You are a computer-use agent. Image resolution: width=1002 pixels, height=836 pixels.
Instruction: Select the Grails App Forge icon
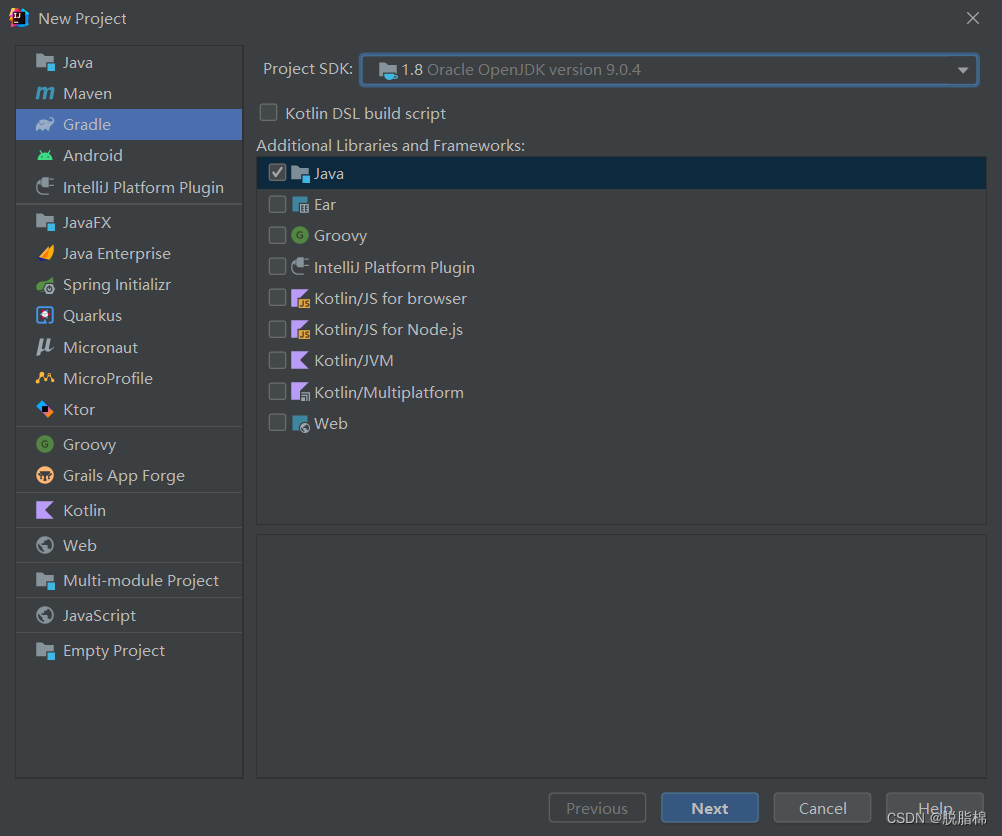[44, 476]
